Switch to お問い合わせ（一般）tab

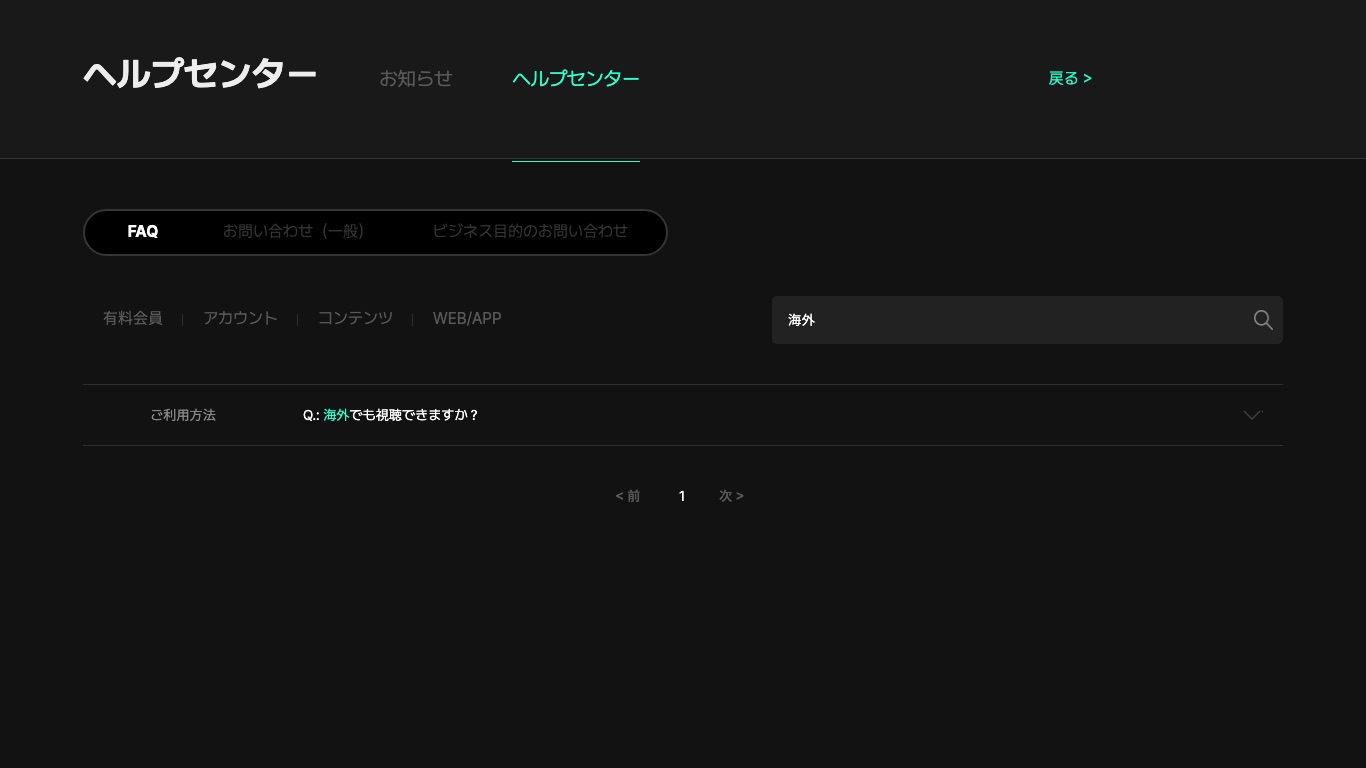coord(293,231)
